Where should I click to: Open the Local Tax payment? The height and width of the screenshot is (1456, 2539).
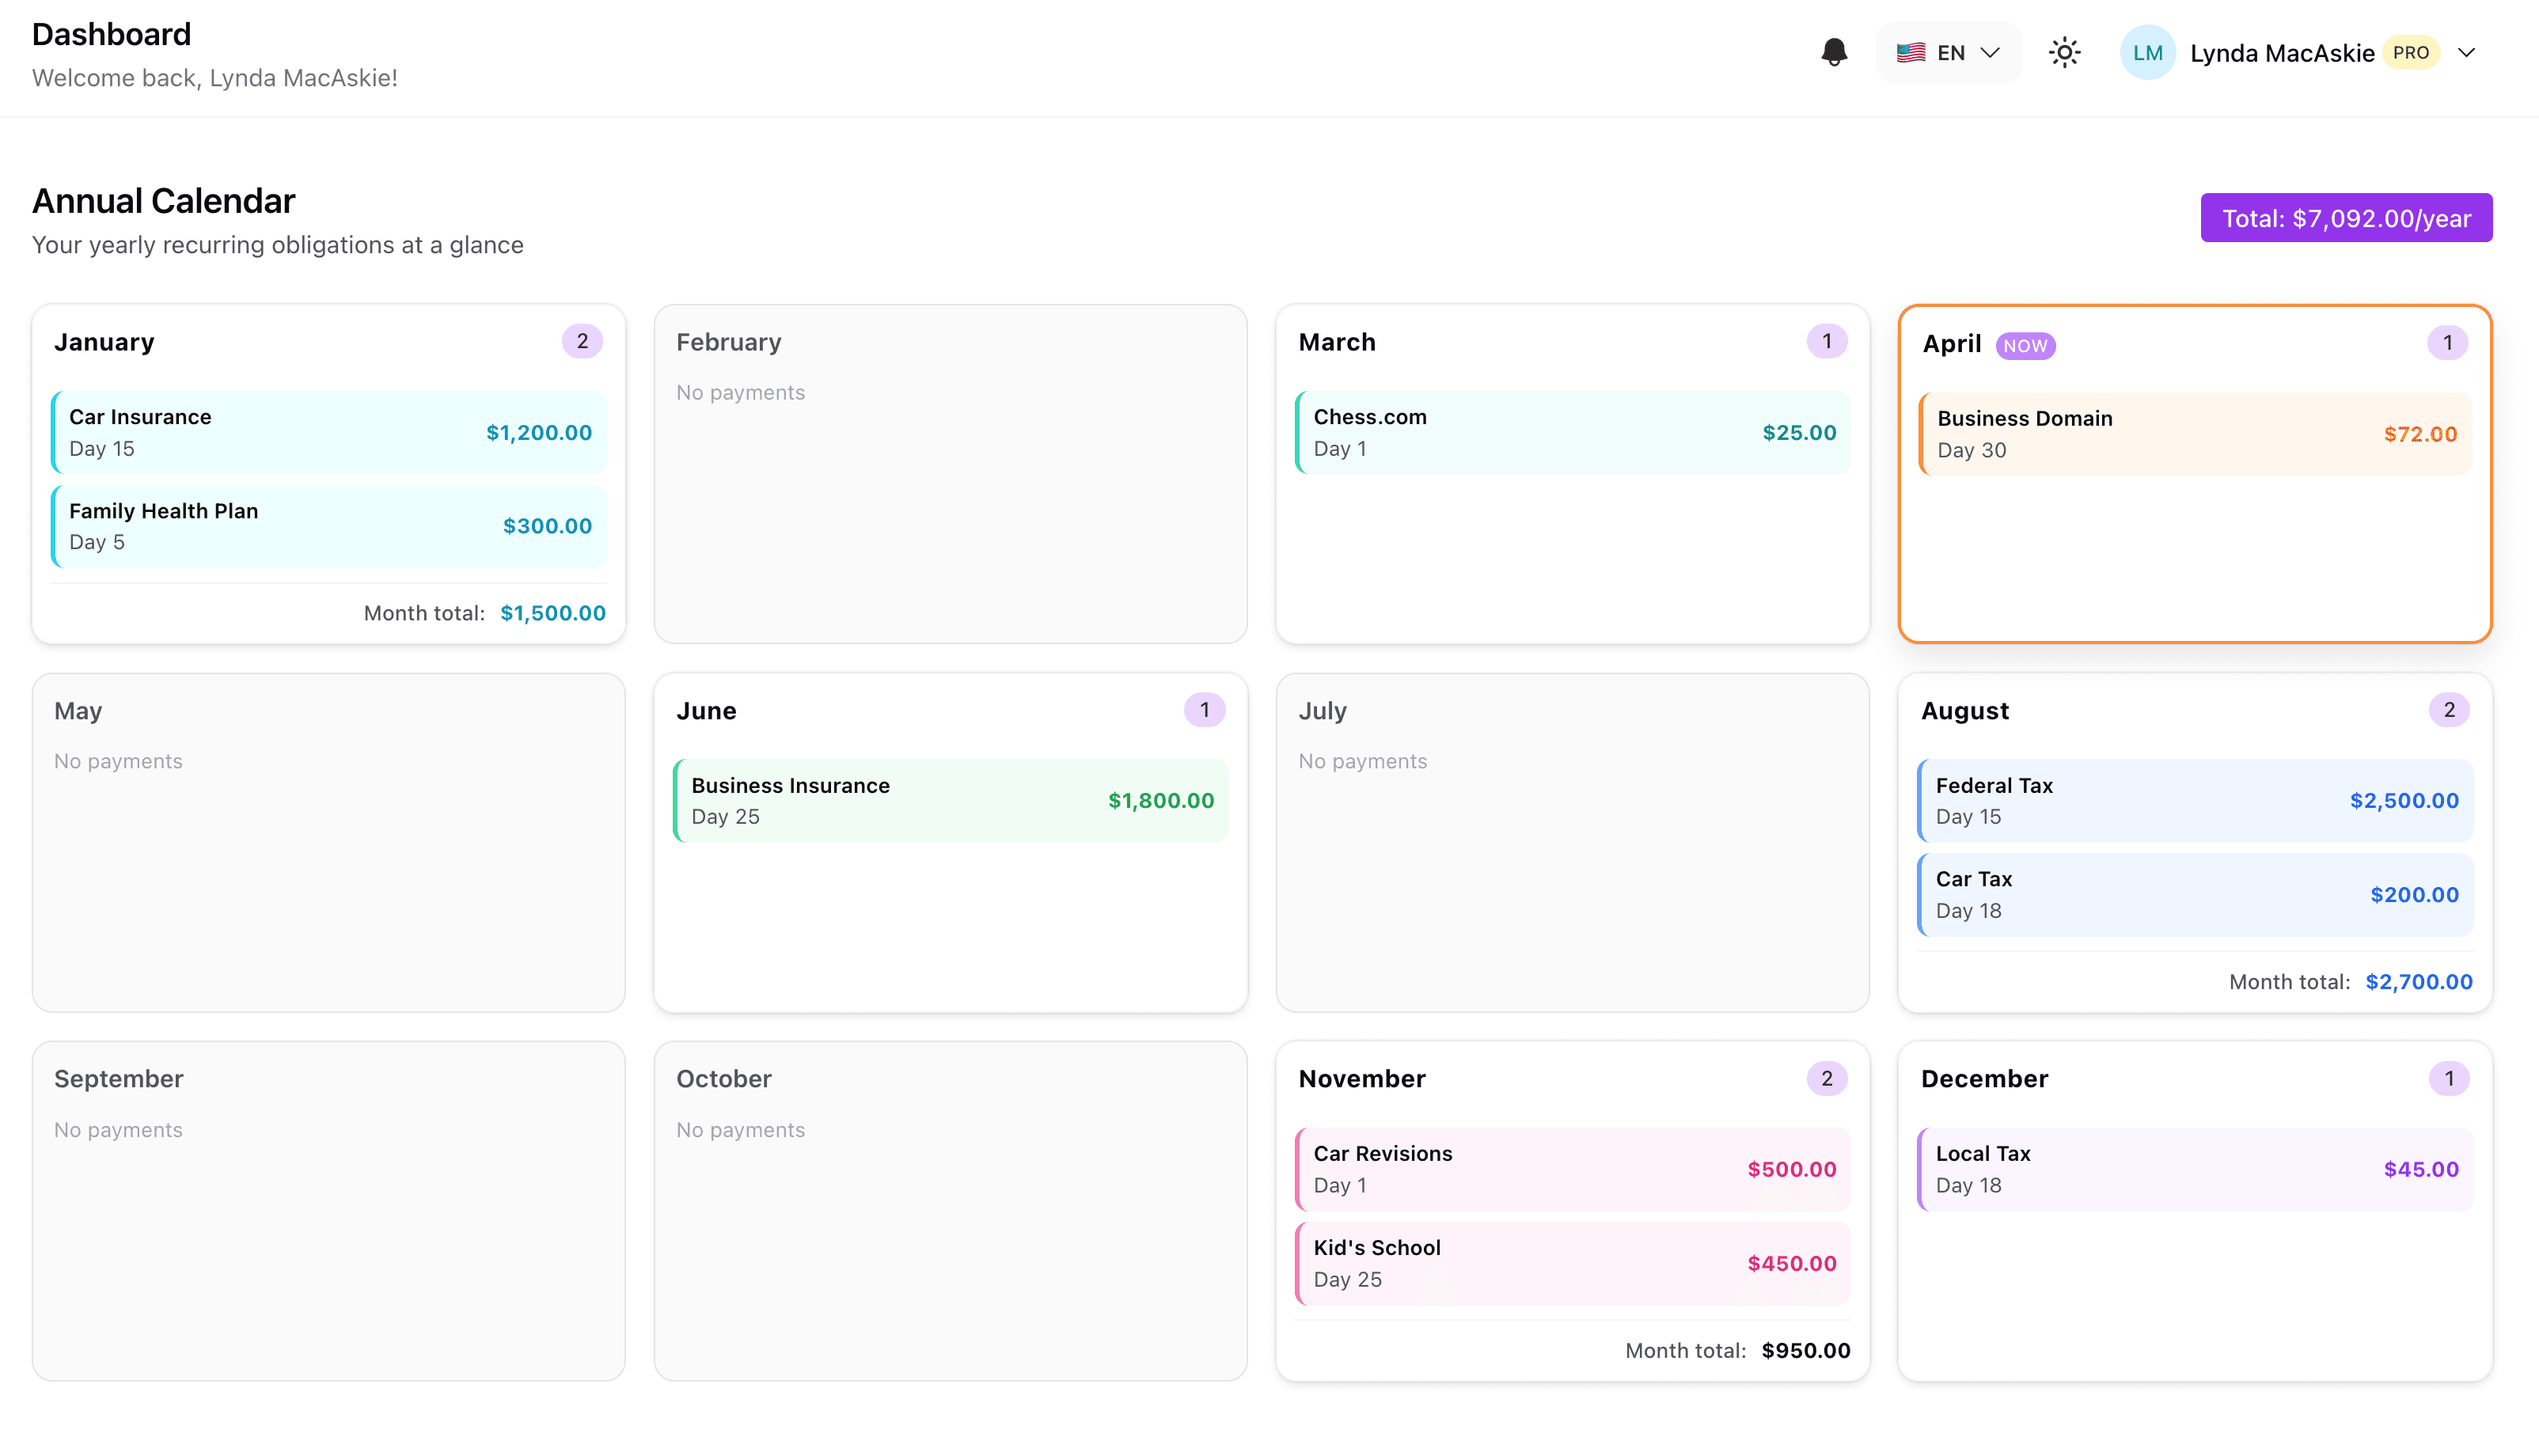click(2195, 1168)
